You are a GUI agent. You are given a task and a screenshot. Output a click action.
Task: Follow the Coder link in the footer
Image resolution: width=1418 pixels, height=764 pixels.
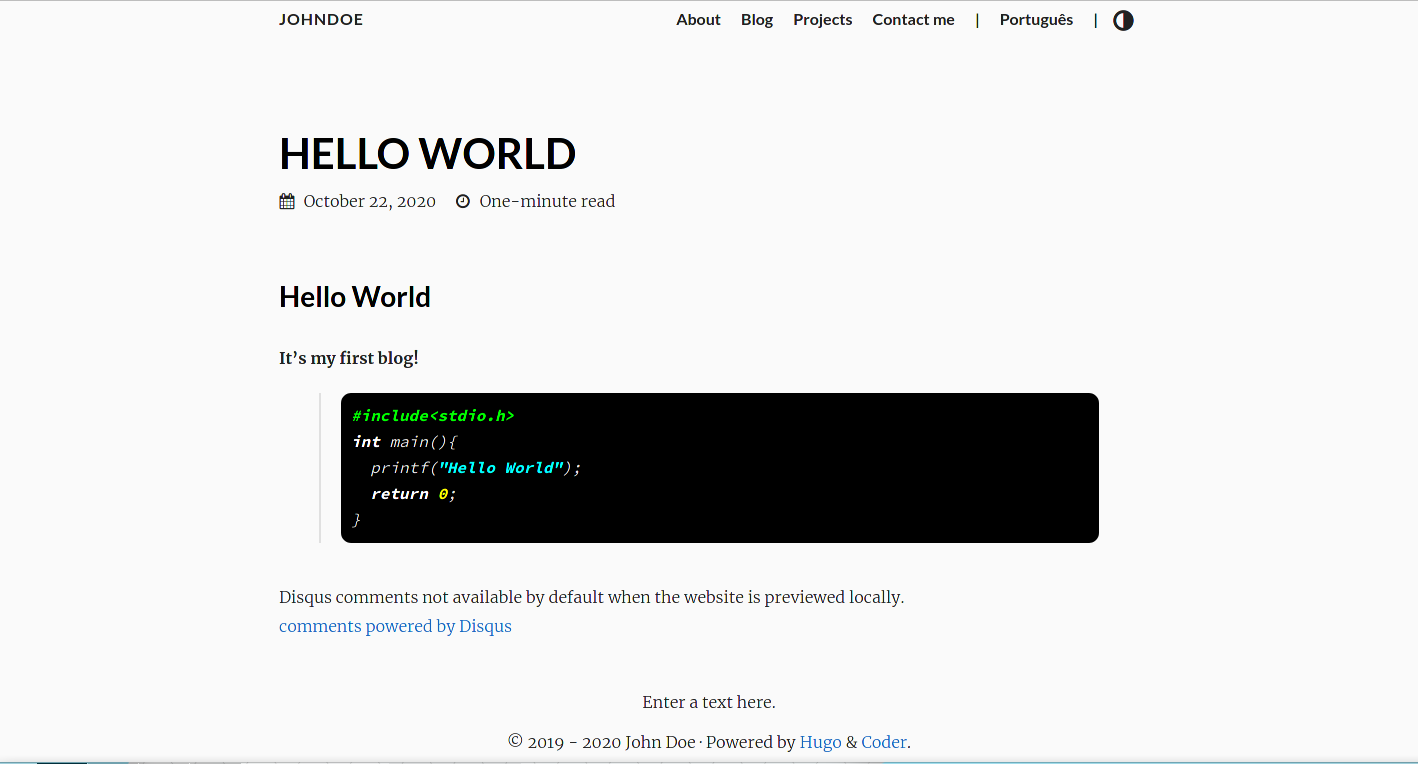[883, 742]
